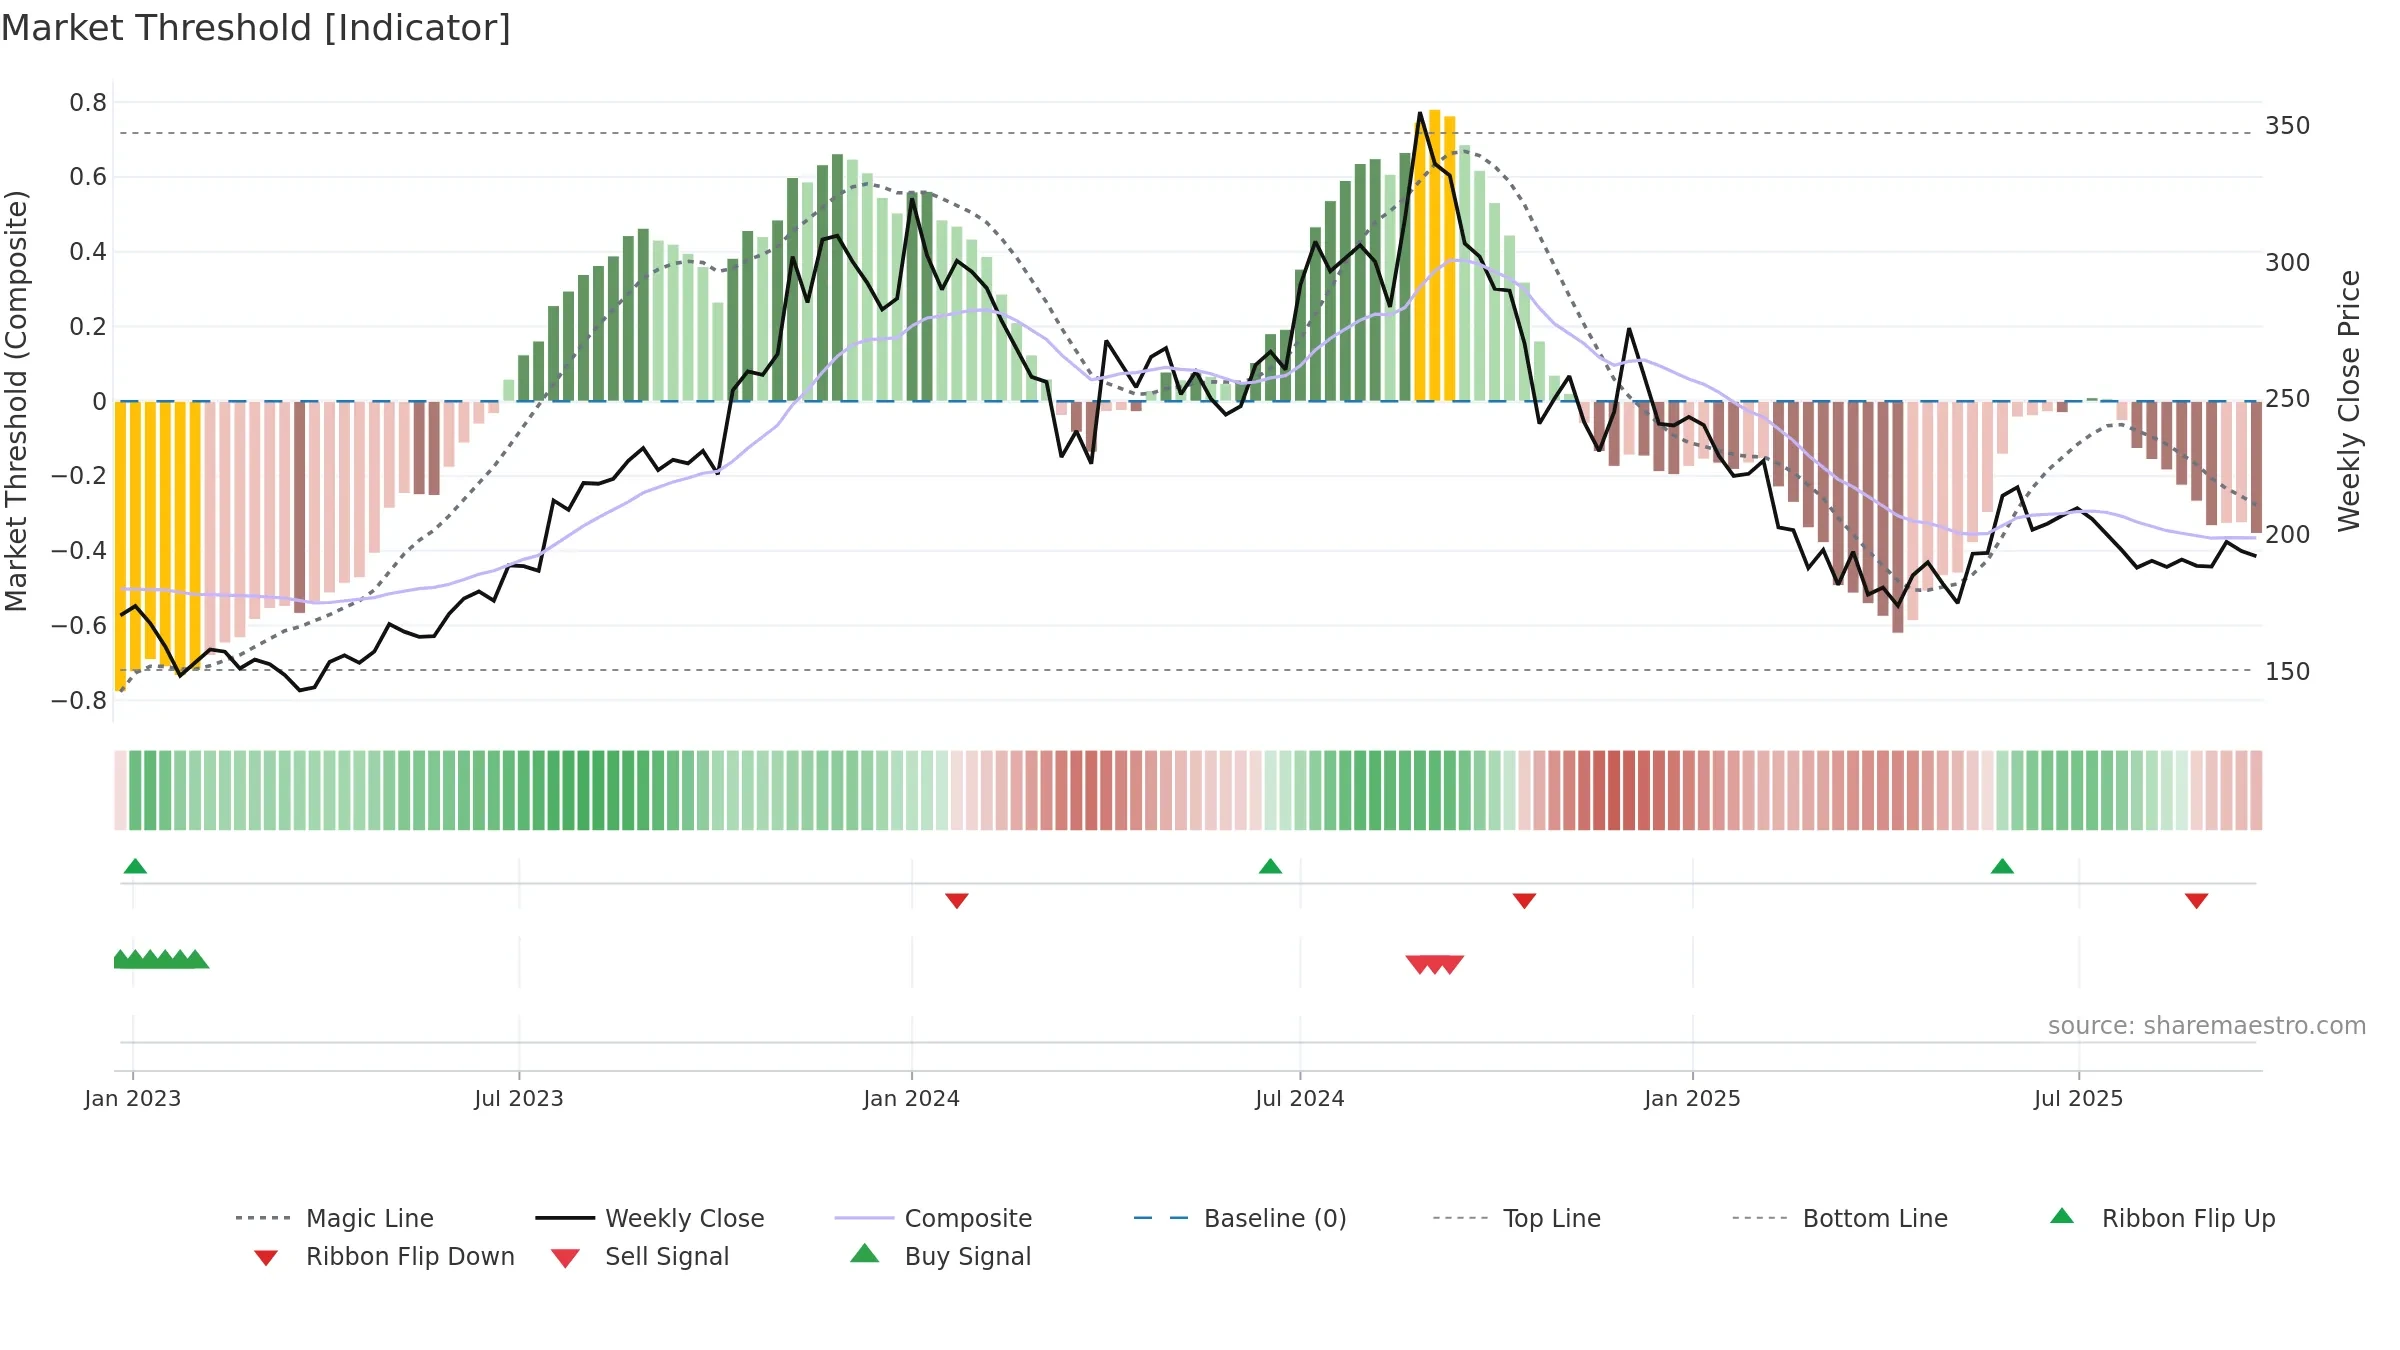This screenshot has height=1350, width=2400.
Task: Toggle the Bottom Line legend entry
Action: point(1840,1218)
